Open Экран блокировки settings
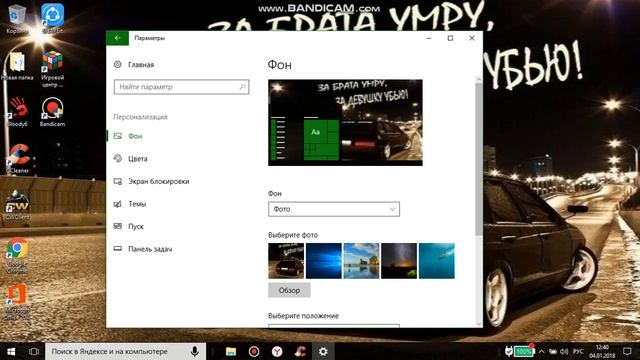Viewport: 640px width, 360px height. pos(151,181)
